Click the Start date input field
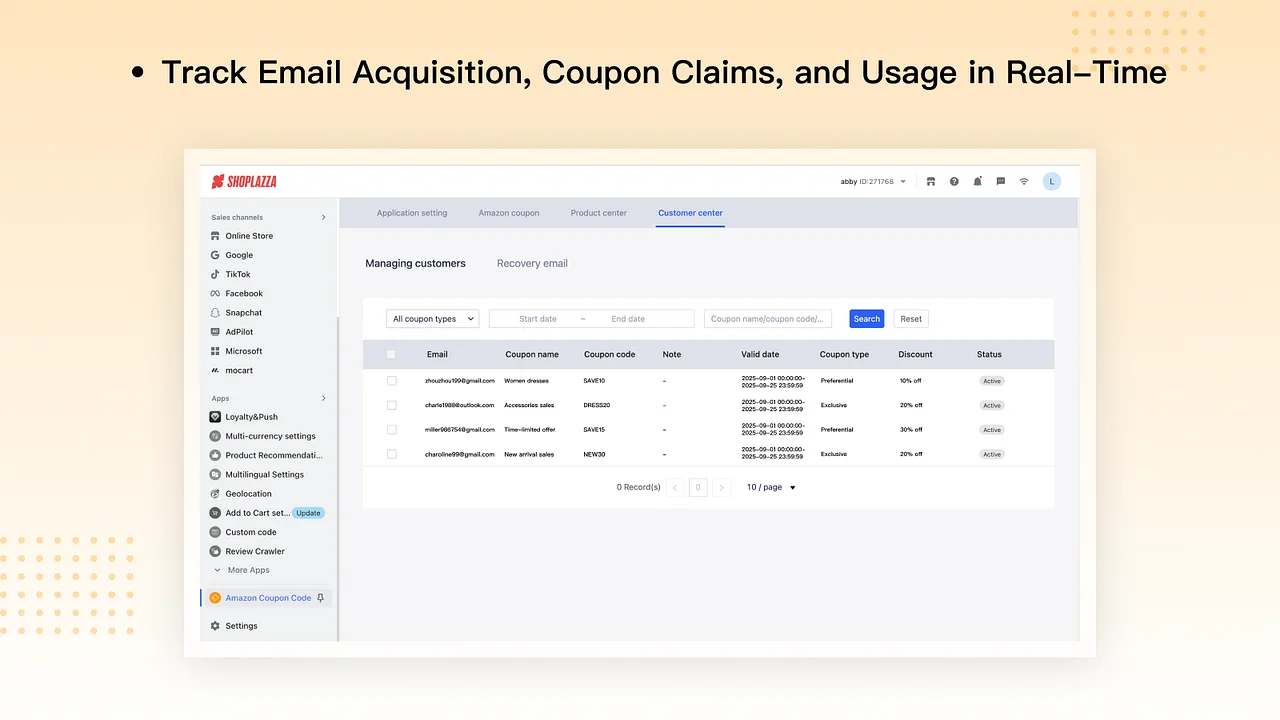The image size is (1280, 720). point(538,318)
